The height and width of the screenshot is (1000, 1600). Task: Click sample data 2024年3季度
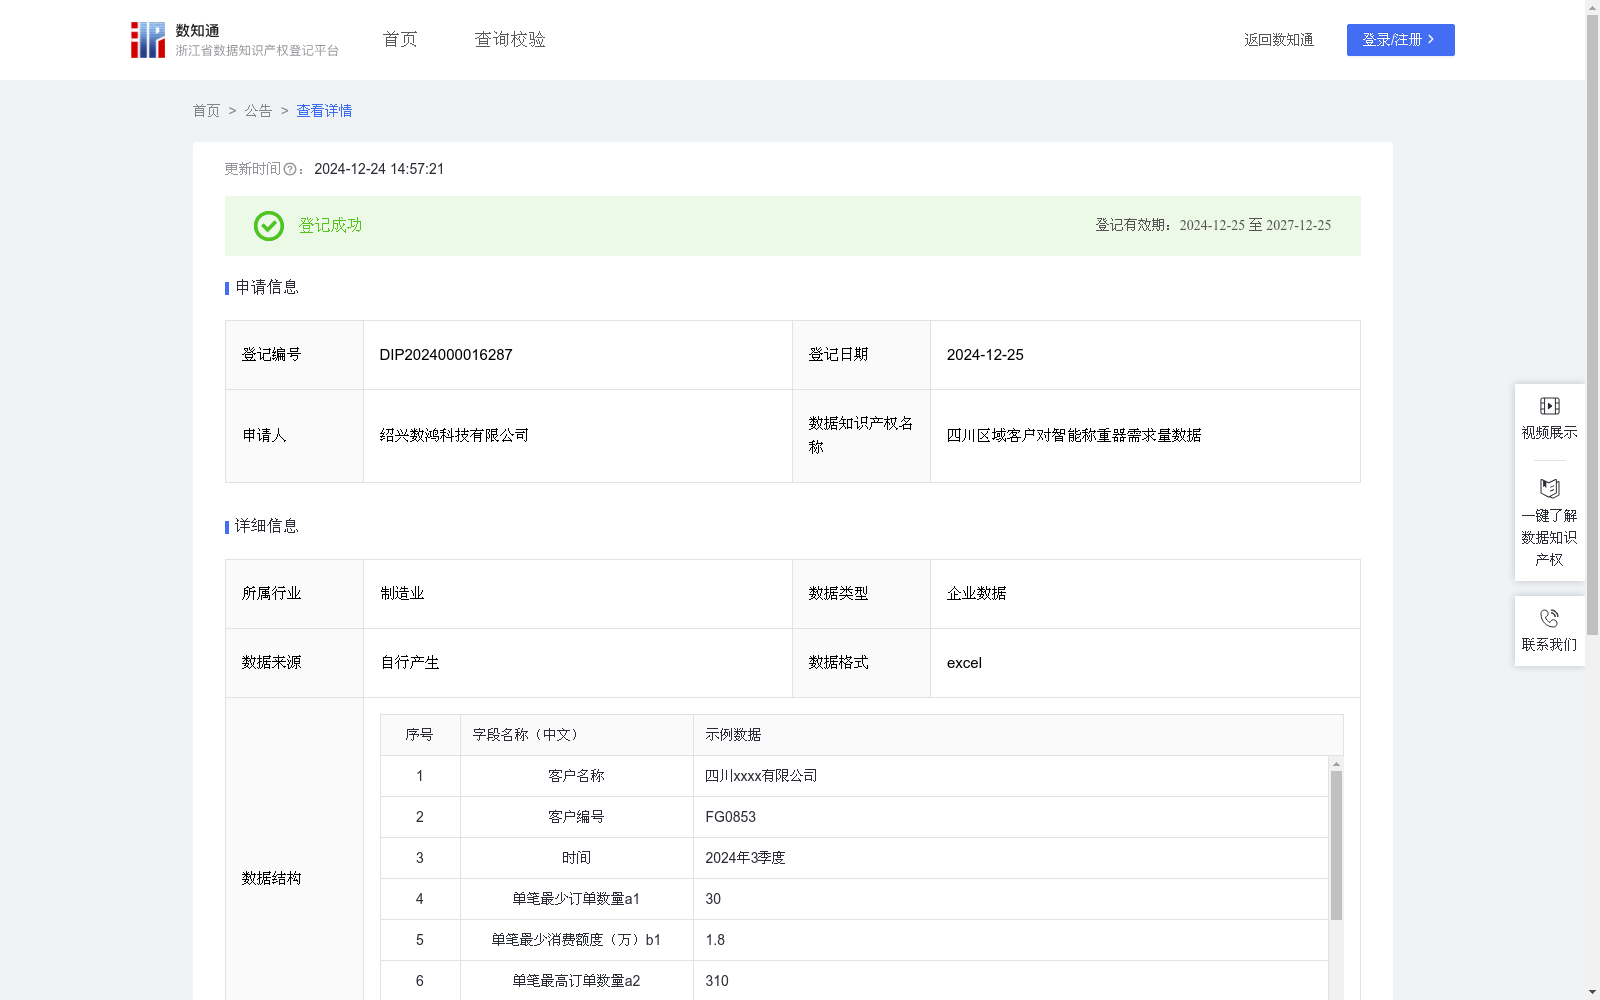(745, 858)
